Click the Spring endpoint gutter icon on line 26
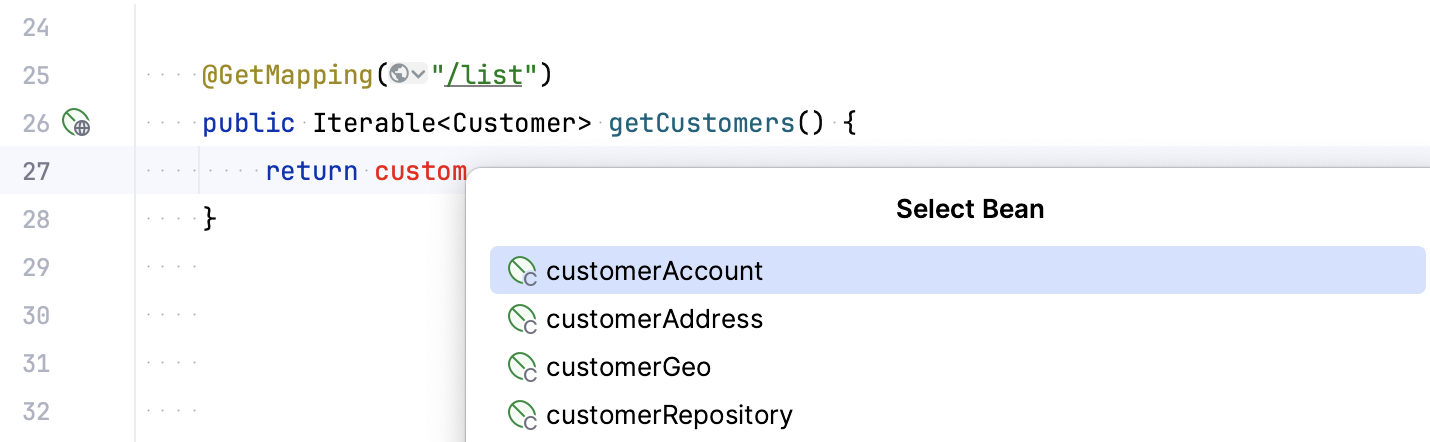 [76, 124]
